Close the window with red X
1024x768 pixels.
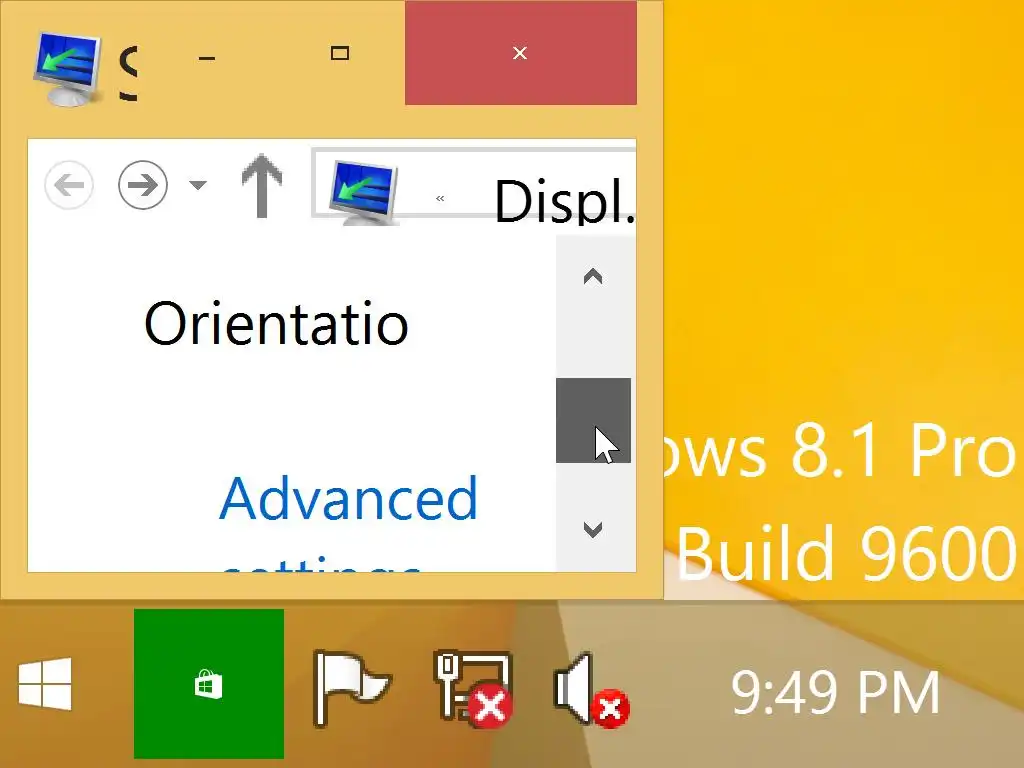(520, 53)
